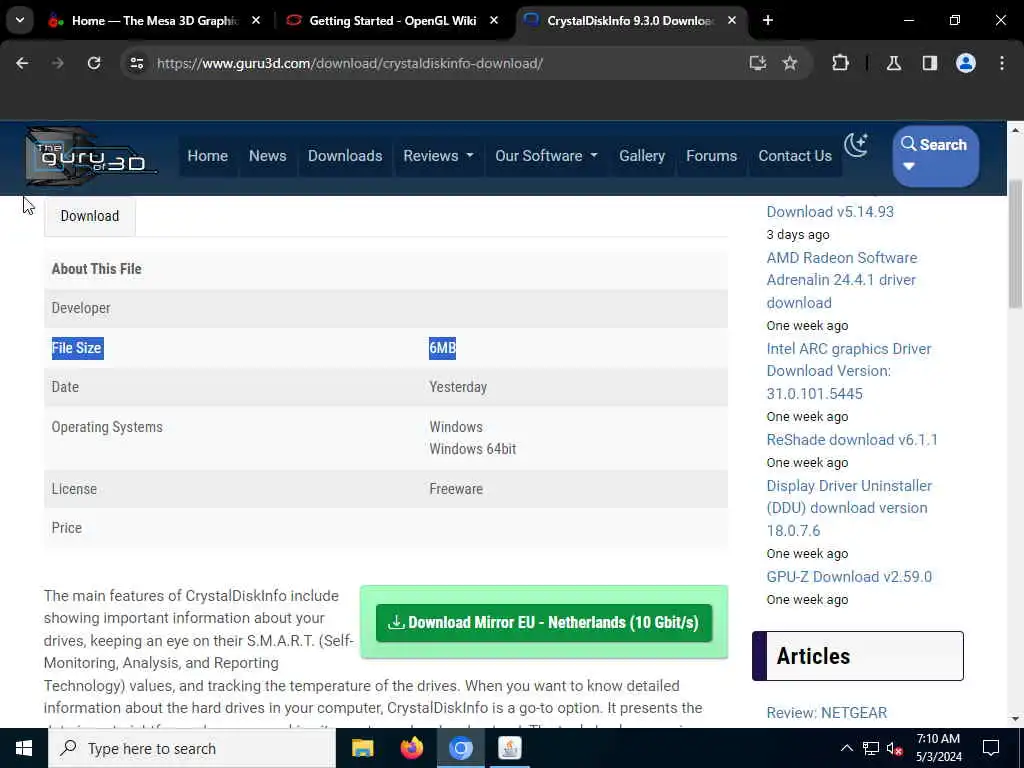This screenshot has height=768, width=1024.
Task: Click the scrollbar down arrow
Action: click(x=1015, y=719)
